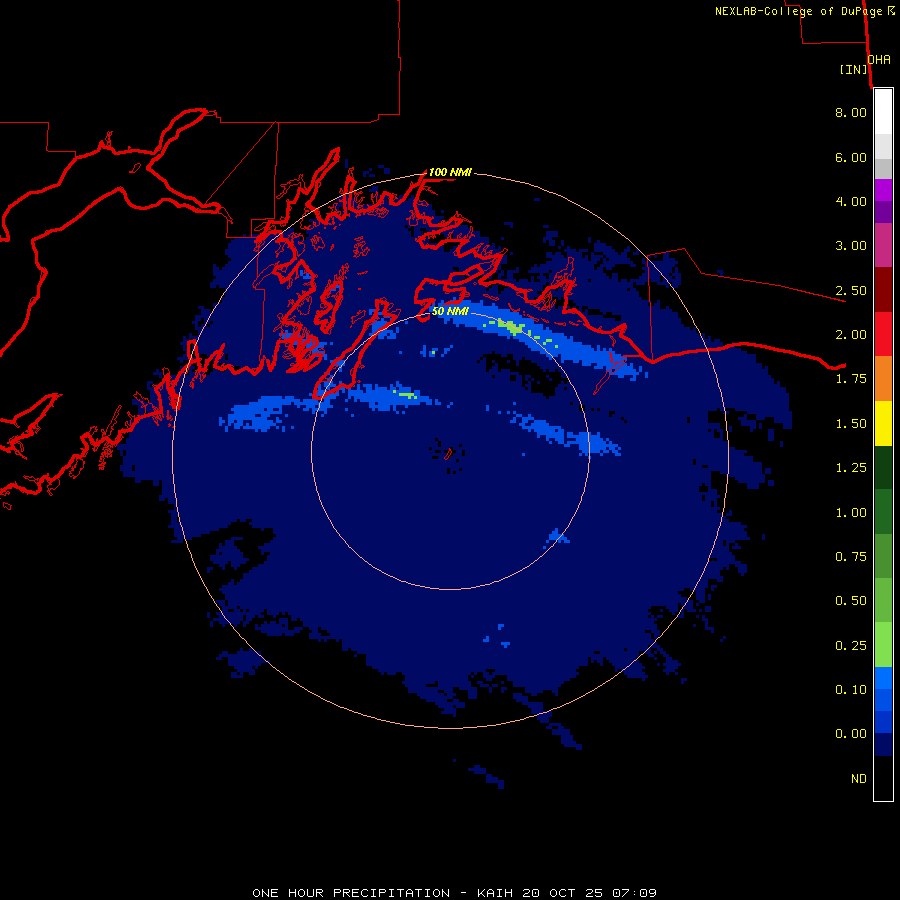Pick the white swatch at the top of the color scale
This screenshot has width=900, height=900.
click(x=883, y=112)
